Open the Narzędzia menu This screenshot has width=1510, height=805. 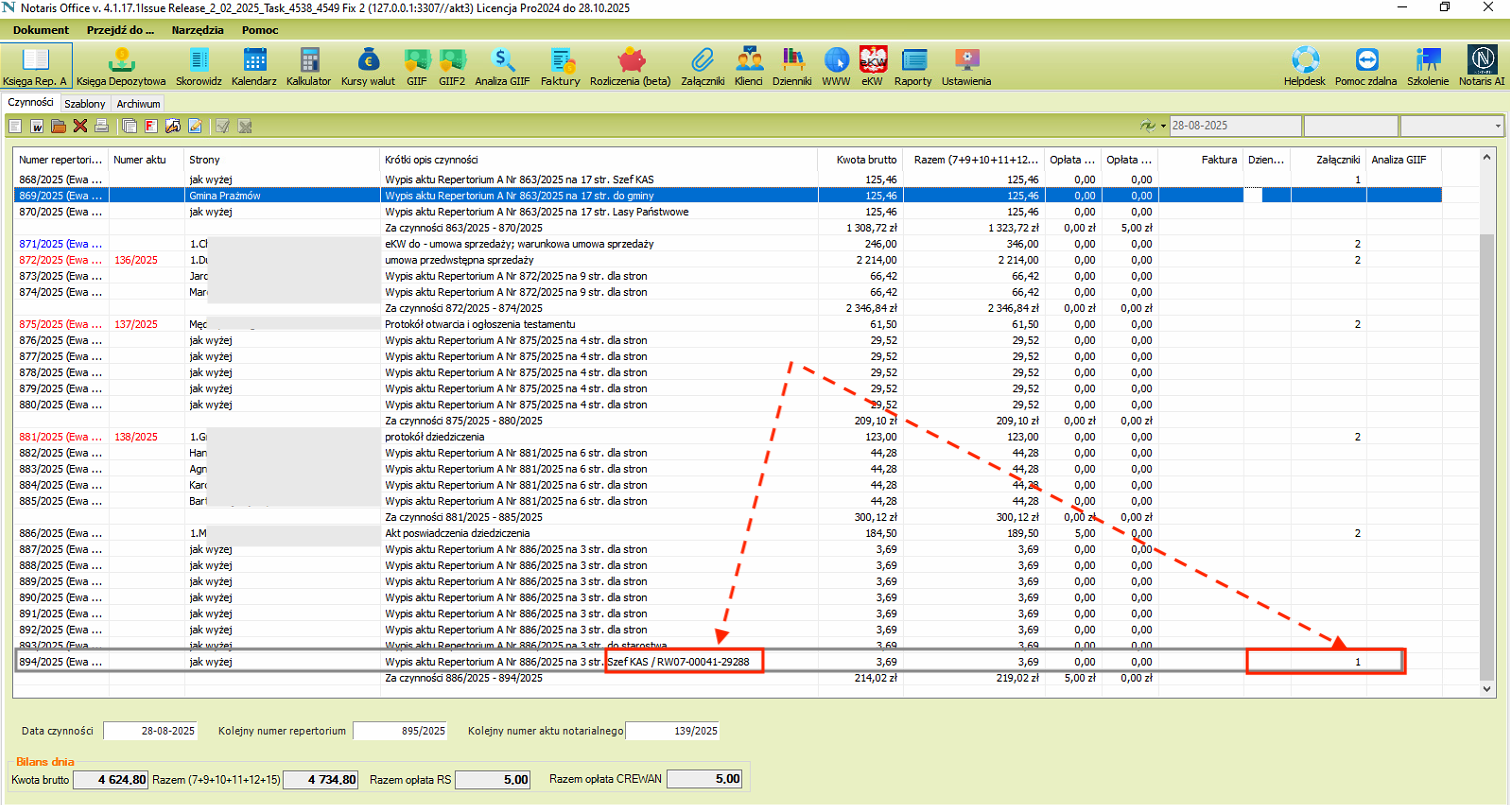pos(197,30)
